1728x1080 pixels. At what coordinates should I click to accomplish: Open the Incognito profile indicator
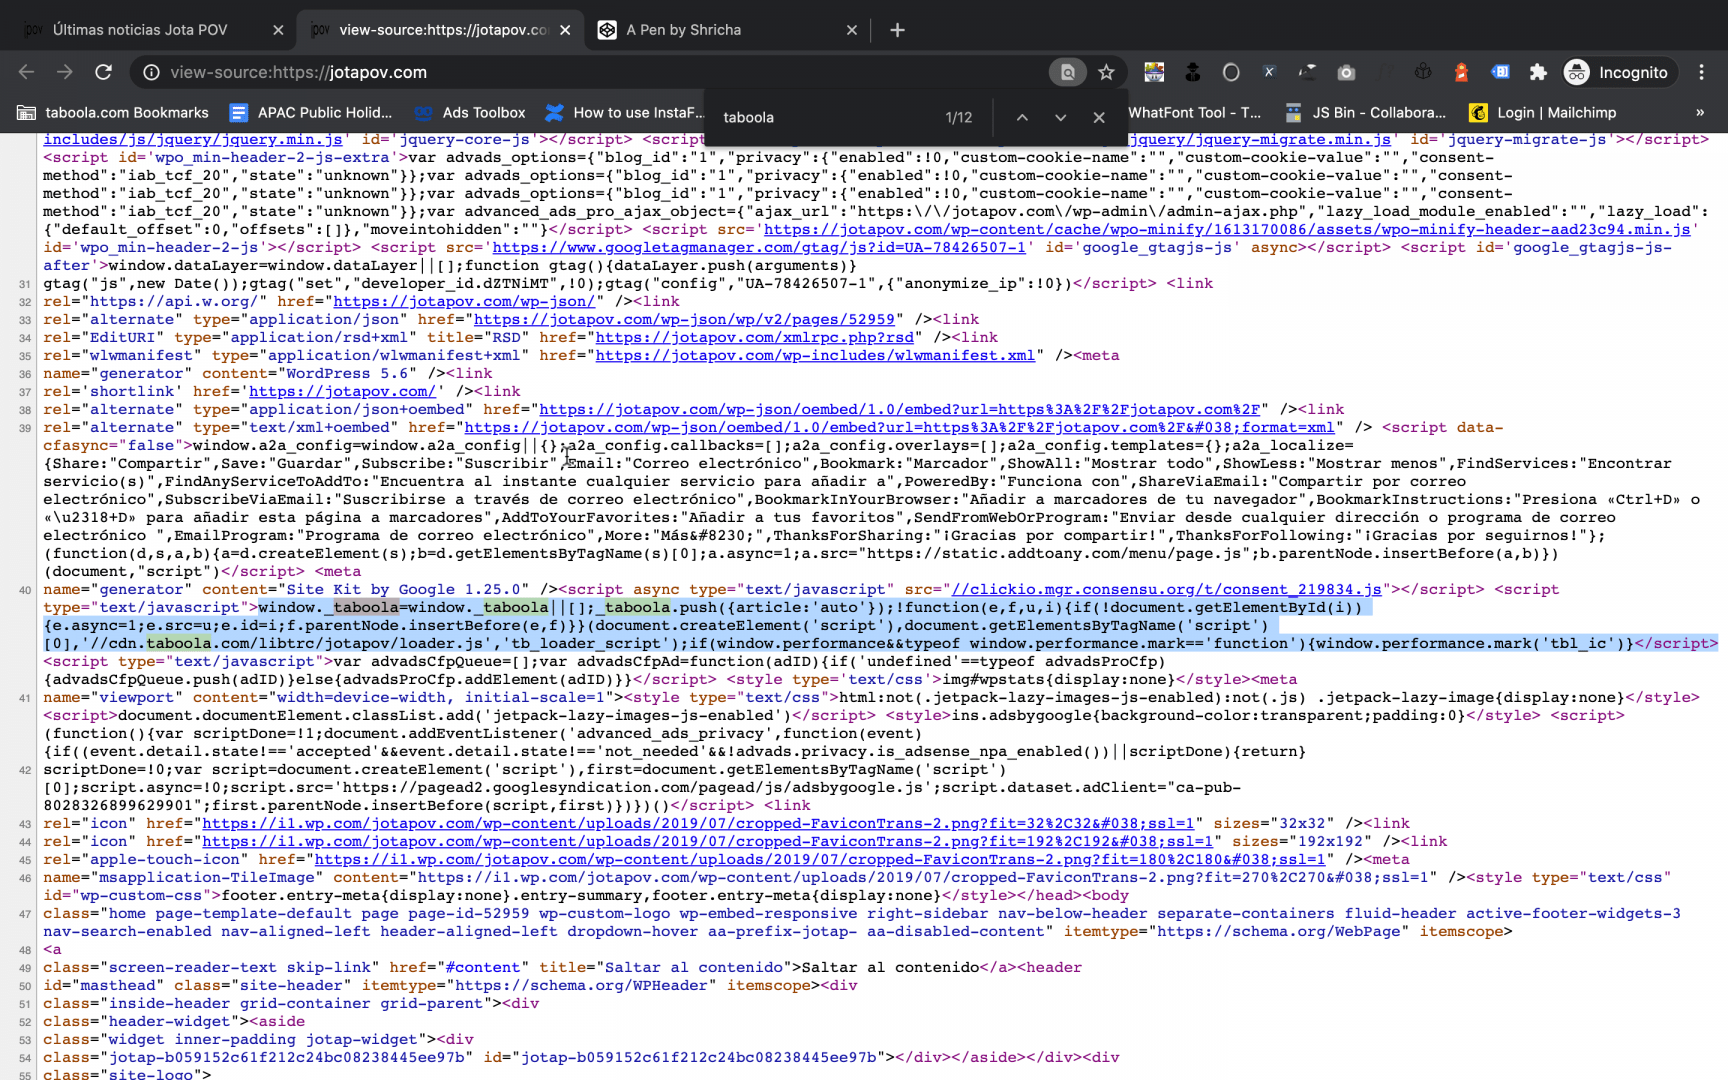[x=1617, y=72]
